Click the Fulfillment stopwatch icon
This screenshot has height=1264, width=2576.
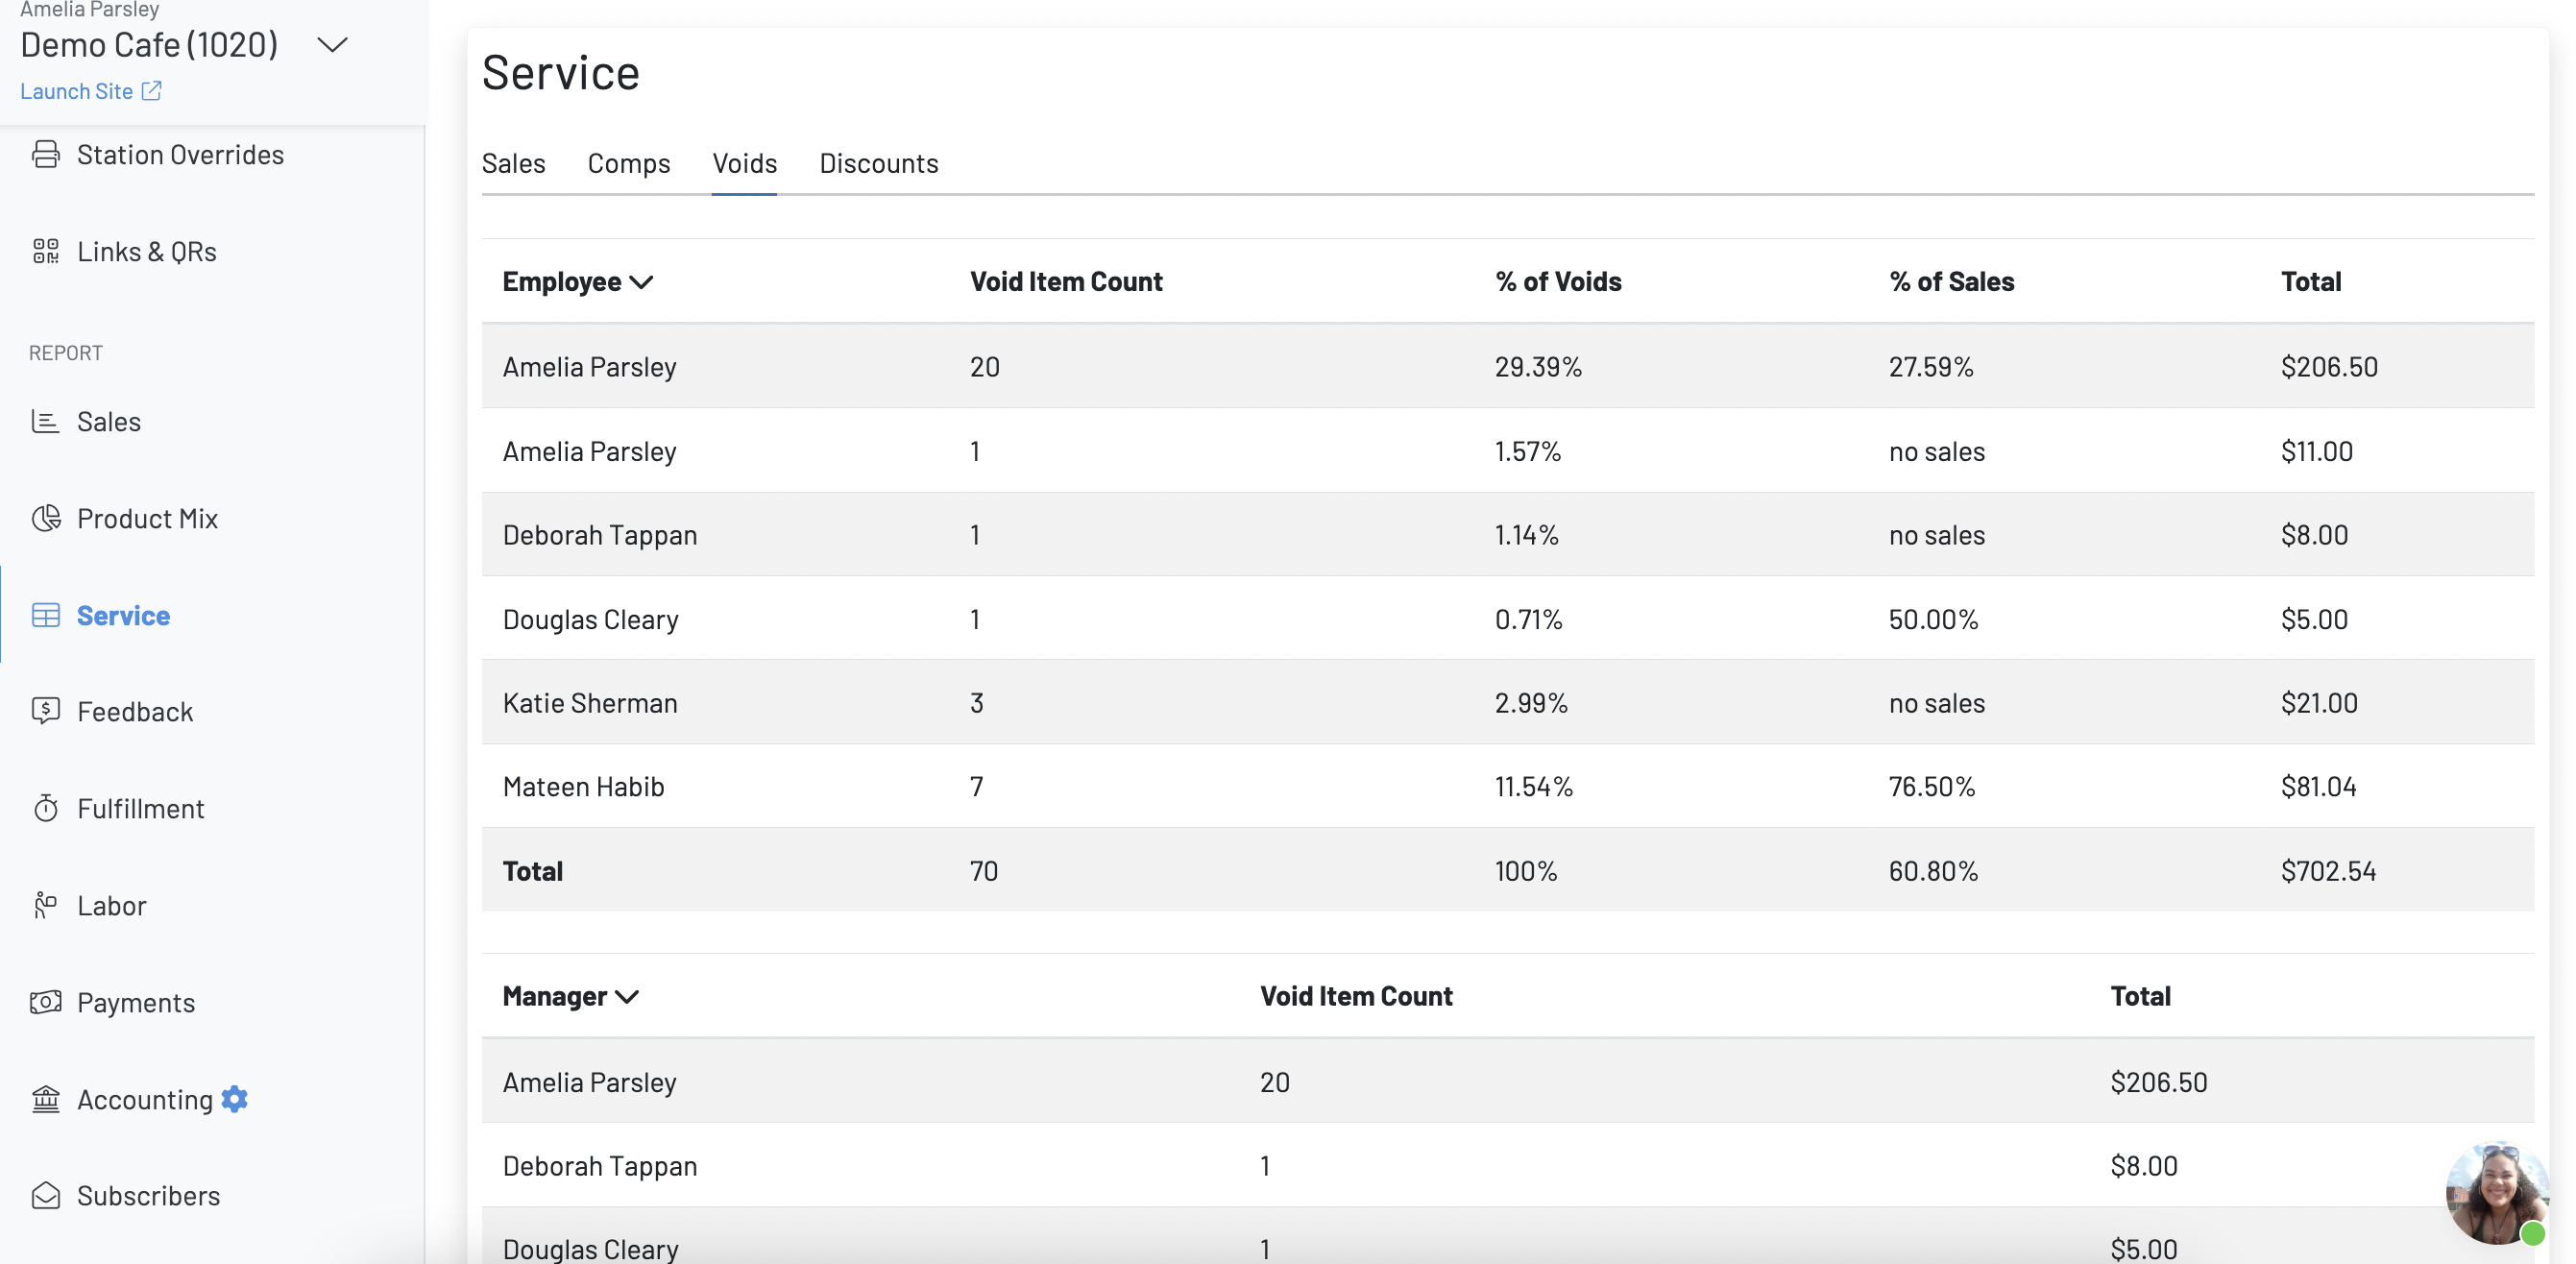[45, 808]
